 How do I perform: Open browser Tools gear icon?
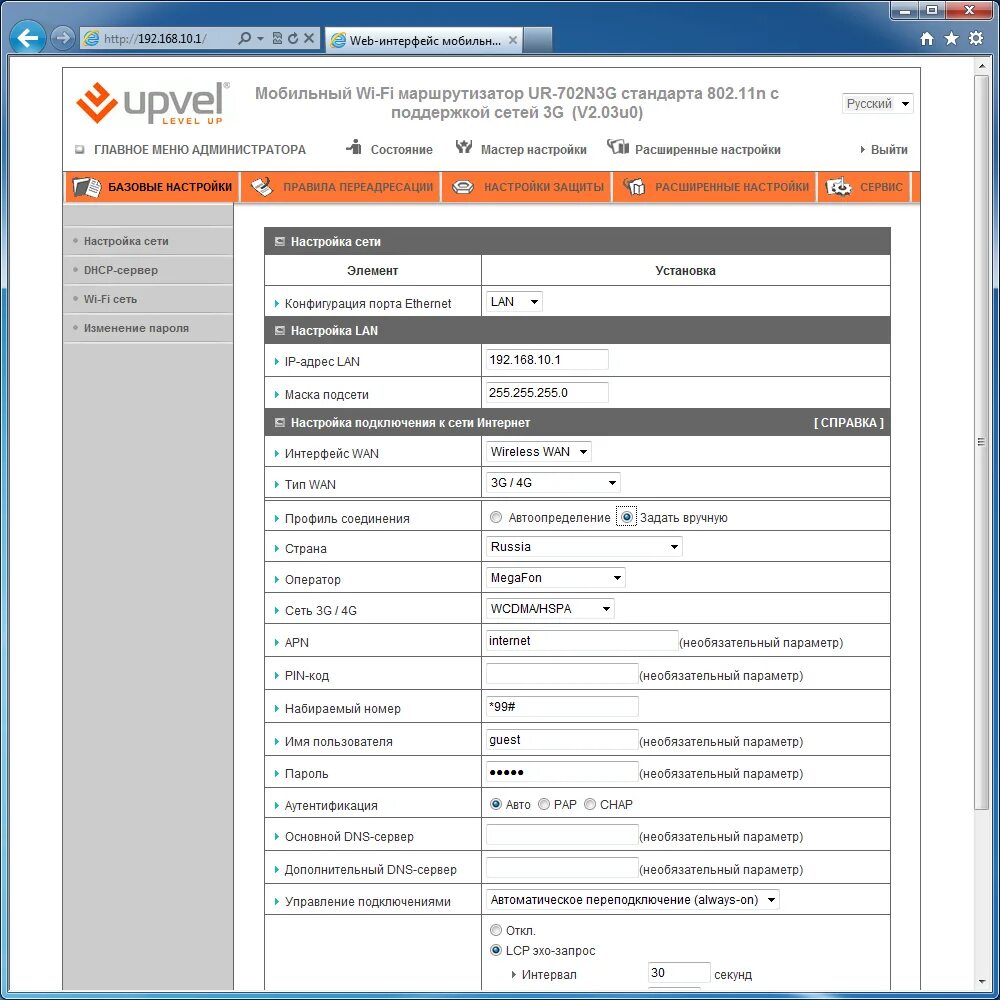[976, 38]
